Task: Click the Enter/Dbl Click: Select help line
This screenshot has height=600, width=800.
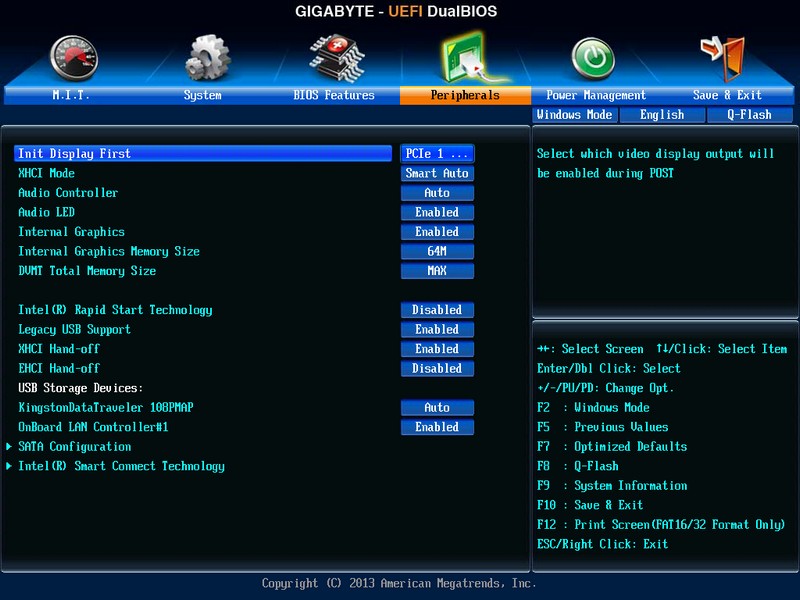Action: pos(609,368)
